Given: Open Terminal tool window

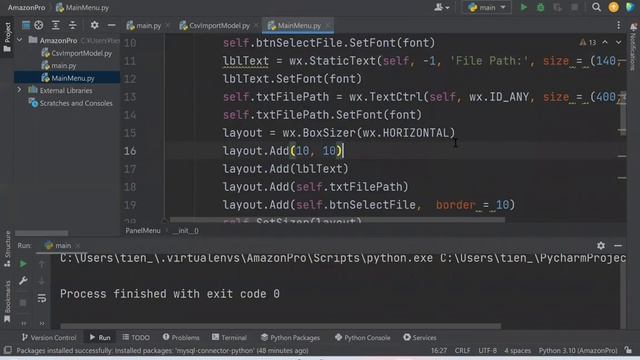Looking at the screenshot, I should click(x=229, y=338).
